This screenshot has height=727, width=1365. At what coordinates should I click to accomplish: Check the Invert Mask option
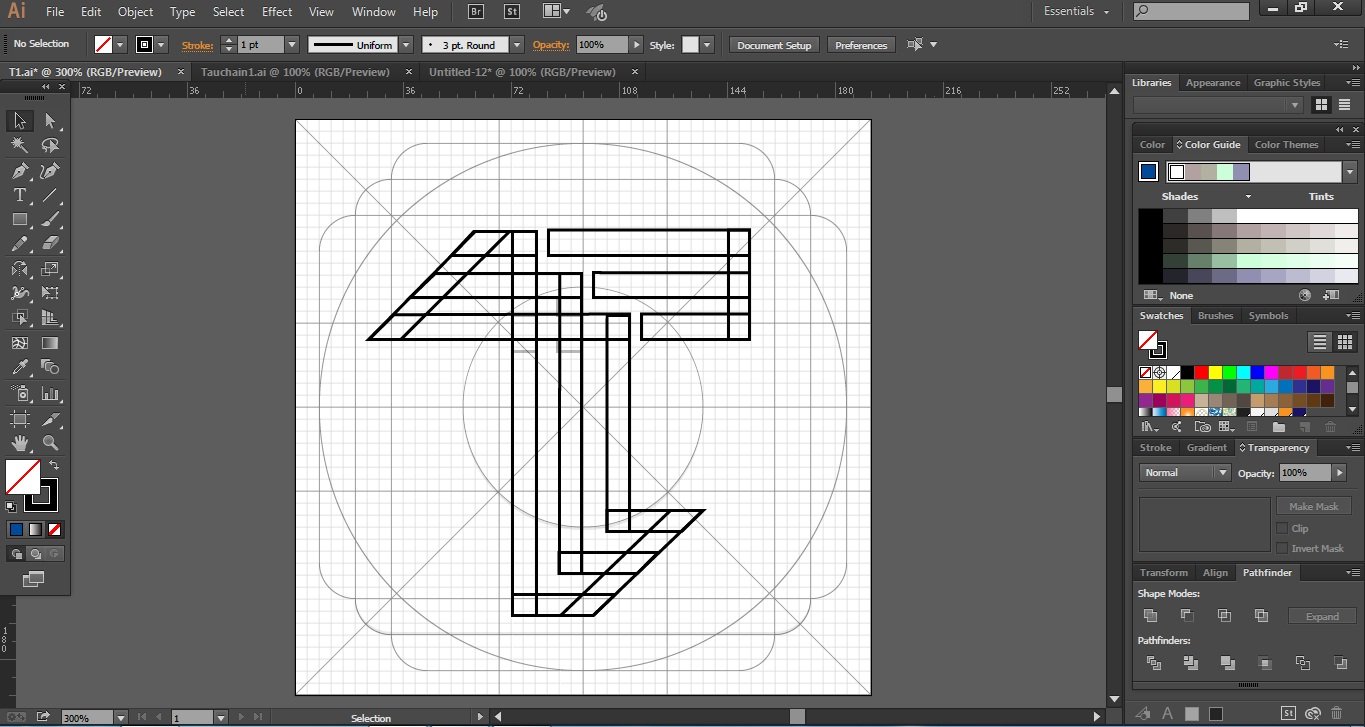[x=1282, y=548]
